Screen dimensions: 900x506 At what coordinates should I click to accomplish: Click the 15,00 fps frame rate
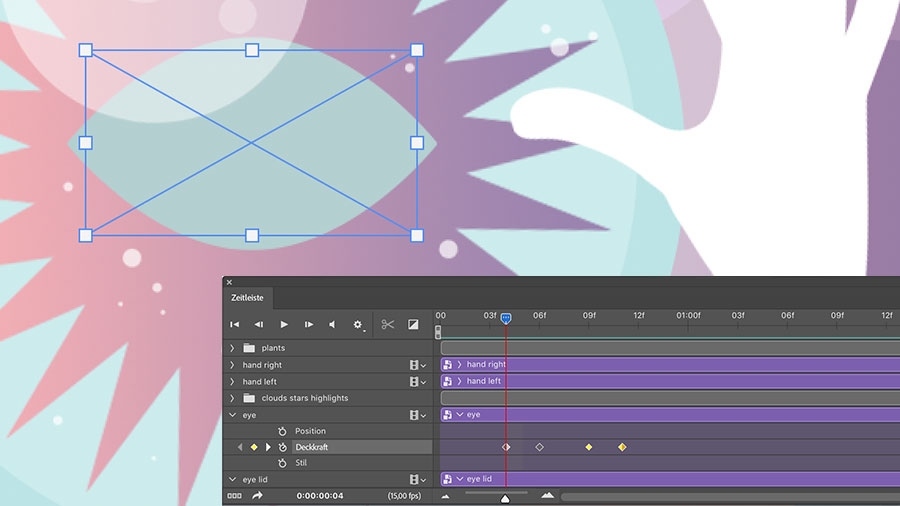pyautogui.click(x=404, y=496)
